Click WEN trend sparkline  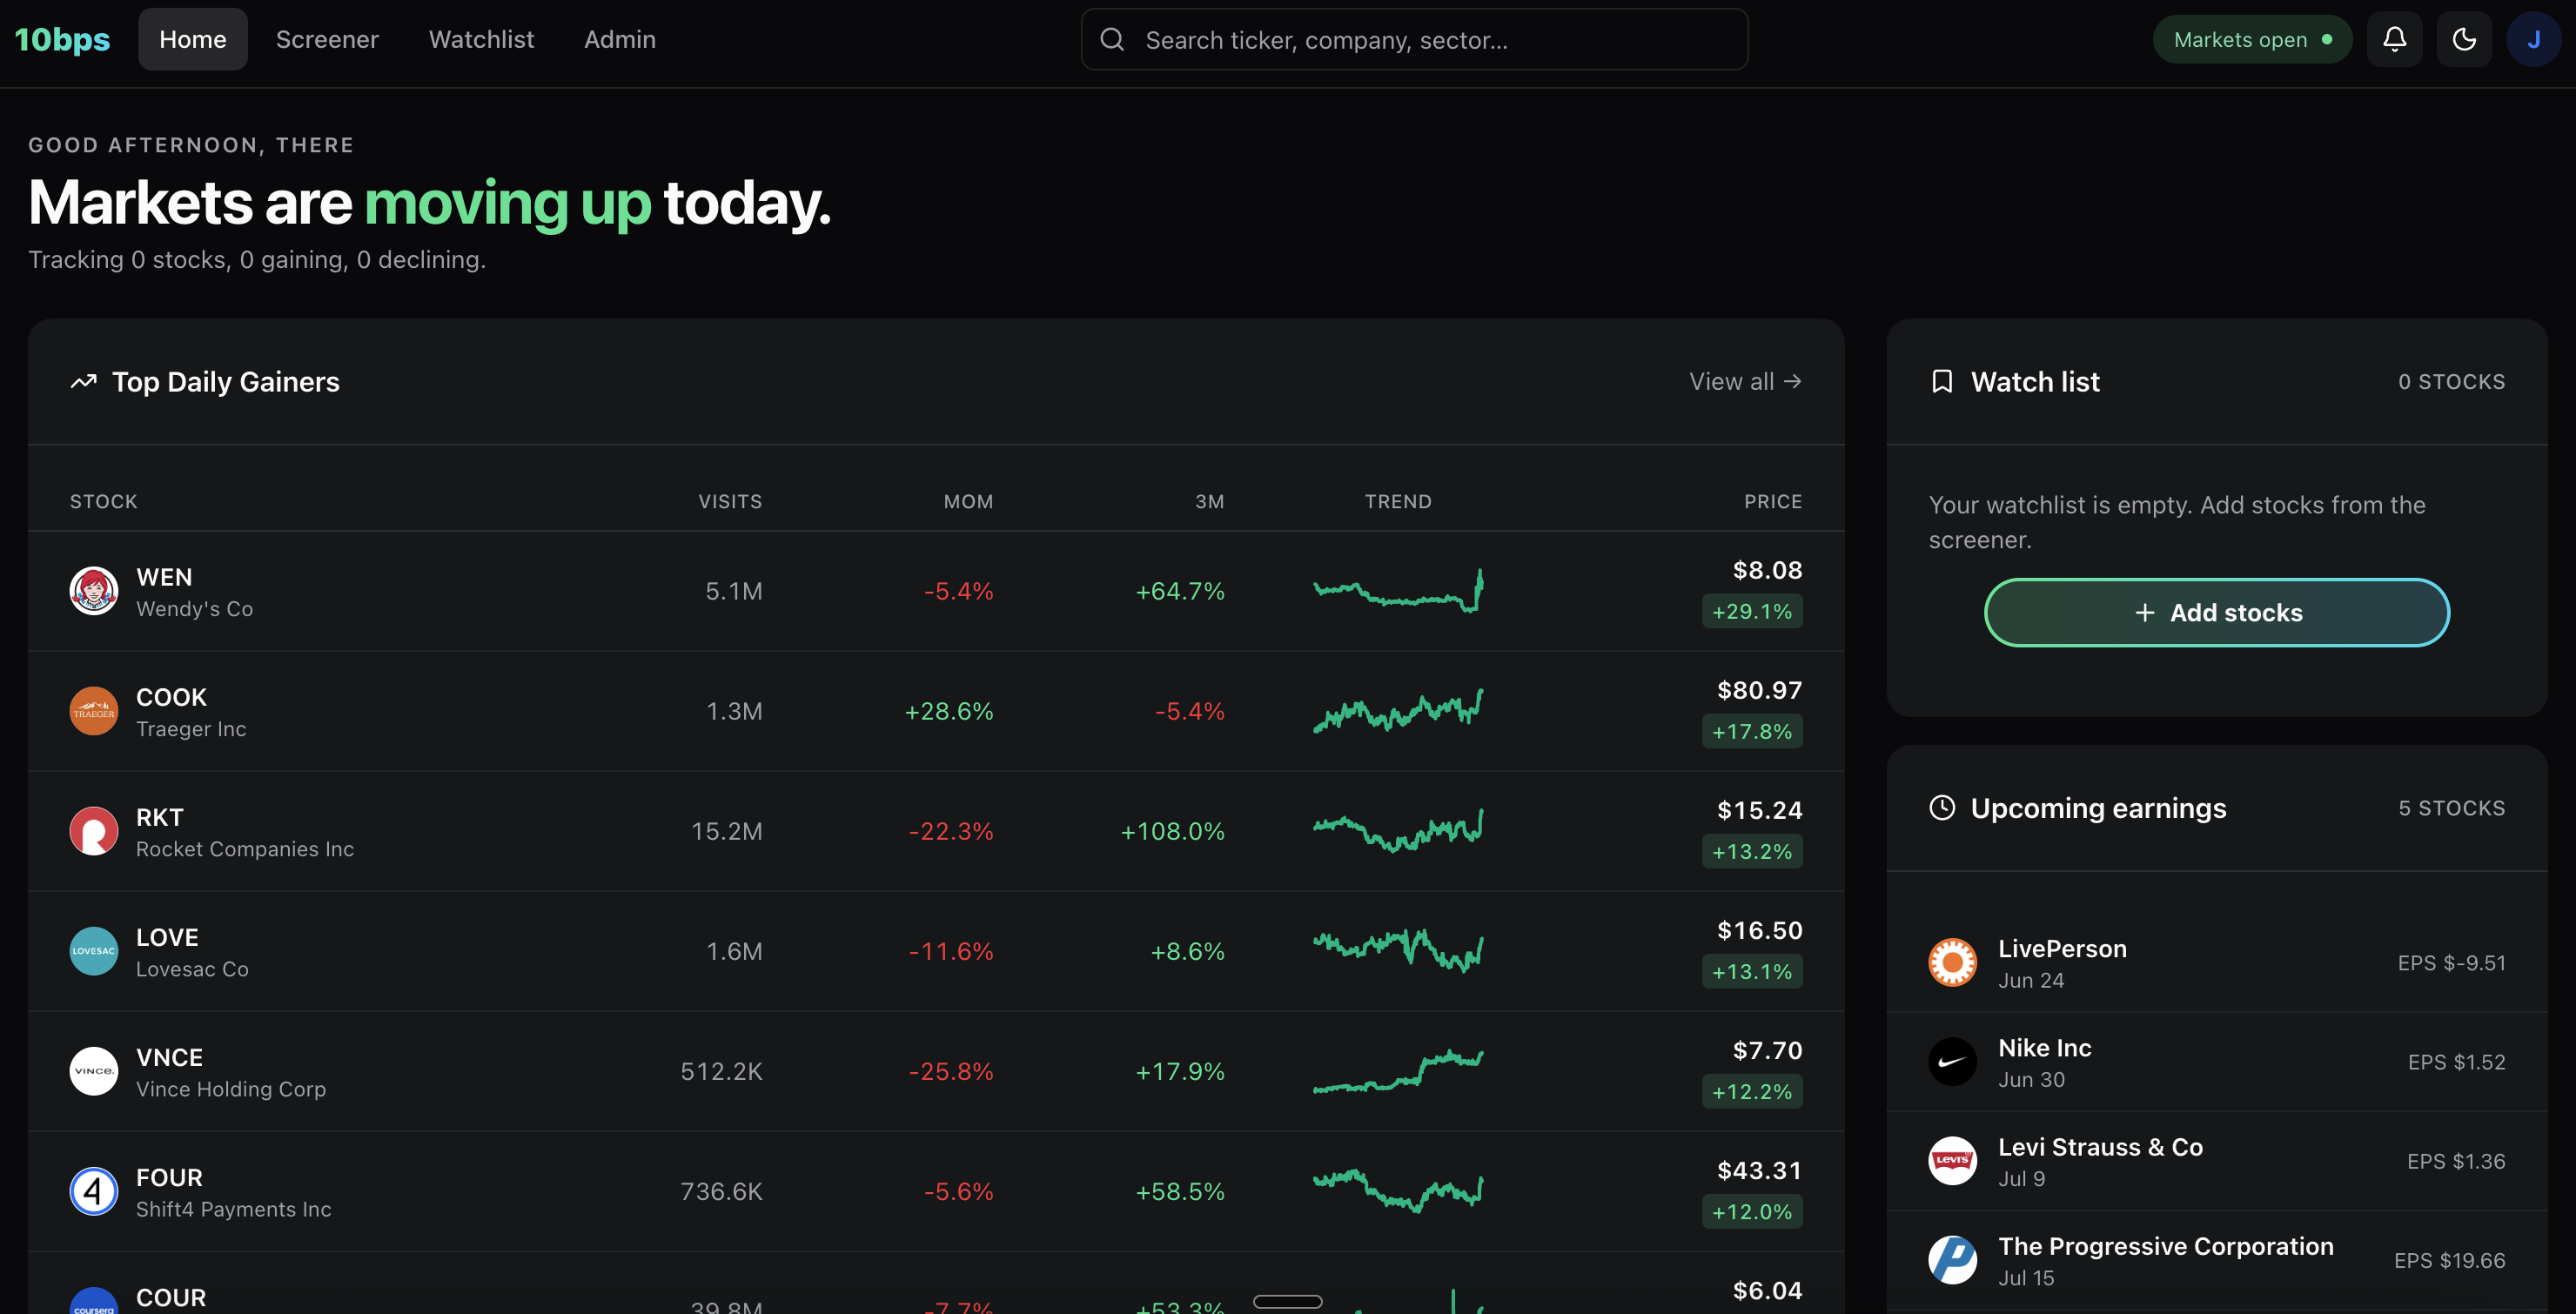pyautogui.click(x=1398, y=591)
